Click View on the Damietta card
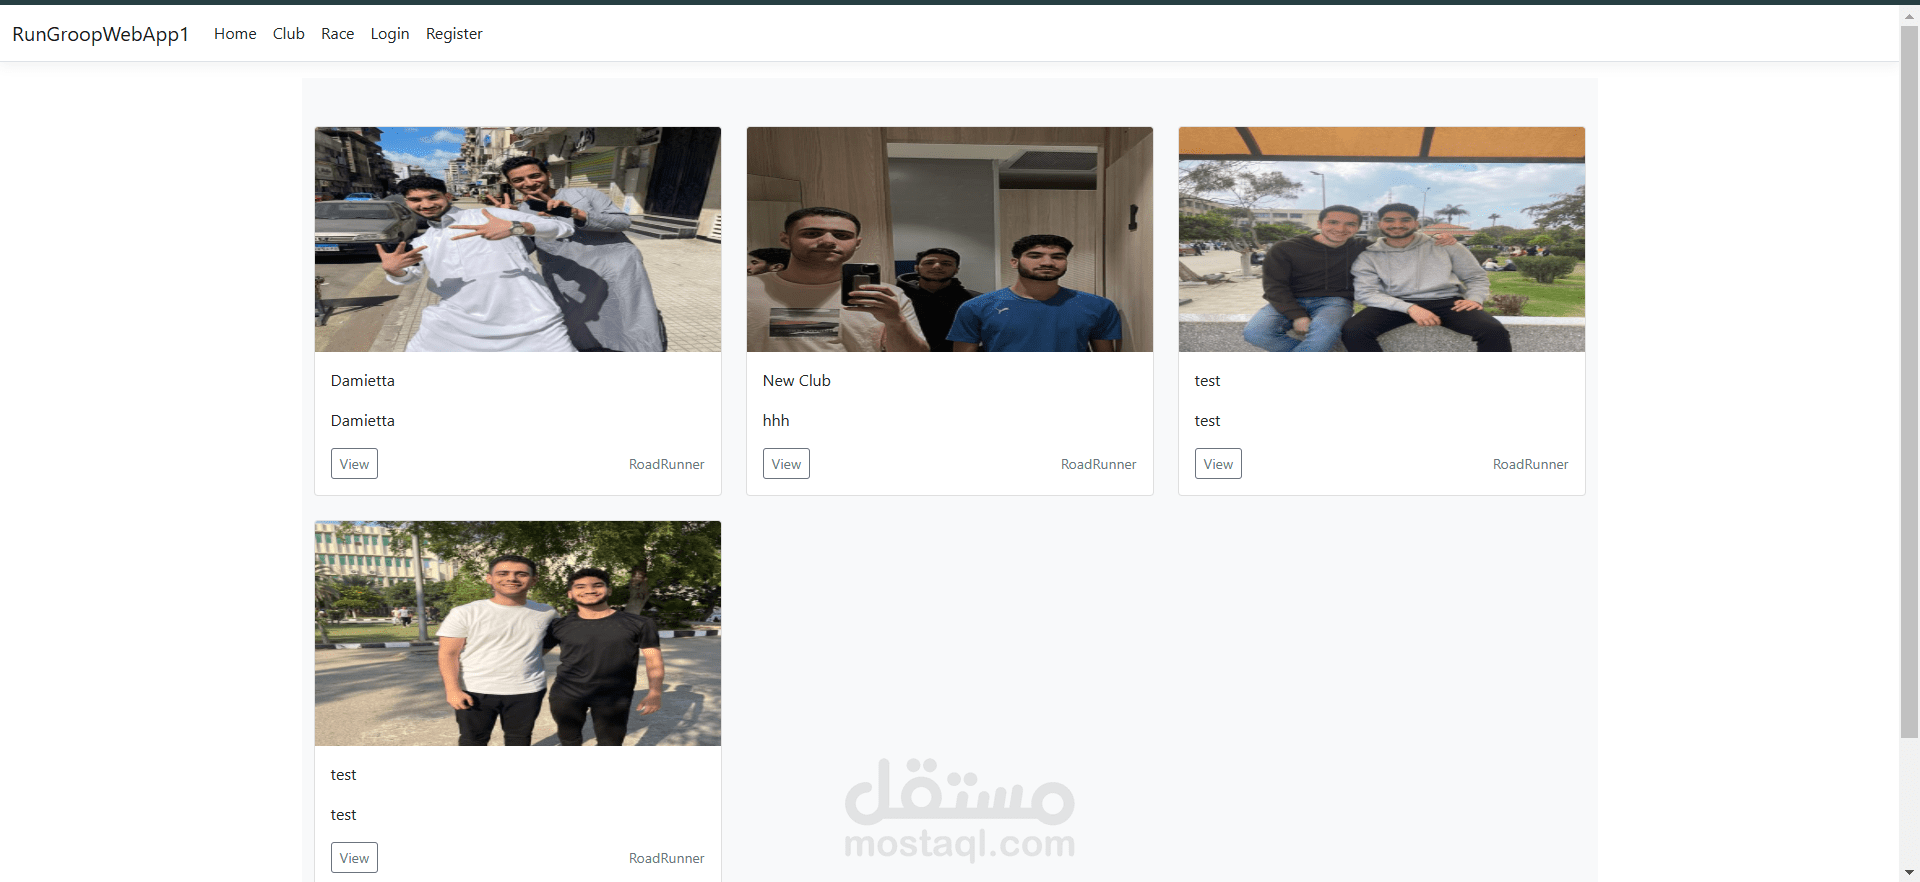 point(354,464)
